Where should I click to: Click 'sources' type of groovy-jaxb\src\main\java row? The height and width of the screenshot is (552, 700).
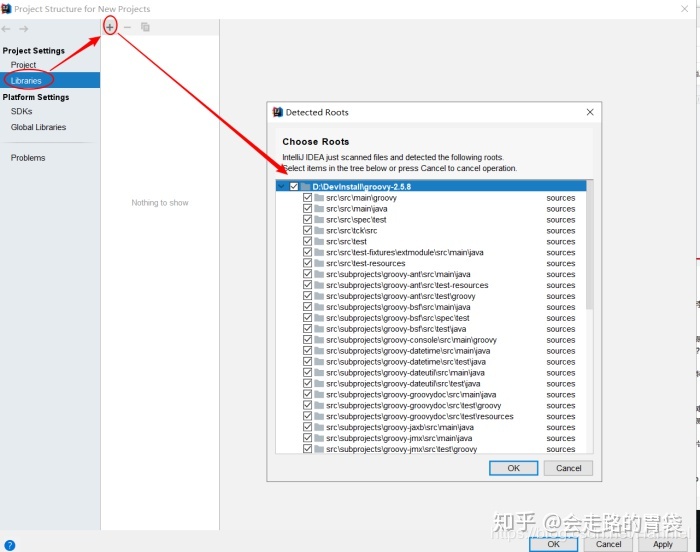pyautogui.click(x=561, y=427)
